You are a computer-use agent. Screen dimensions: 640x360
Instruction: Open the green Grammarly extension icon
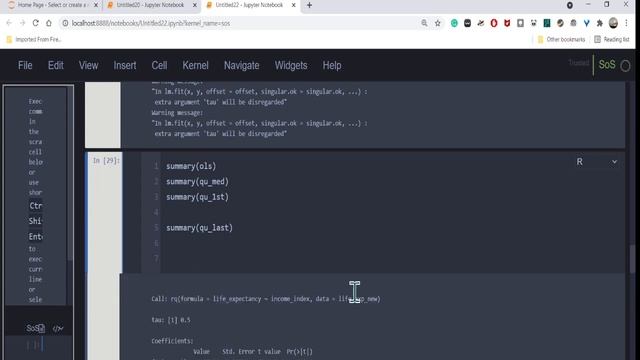(x=454, y=23)
